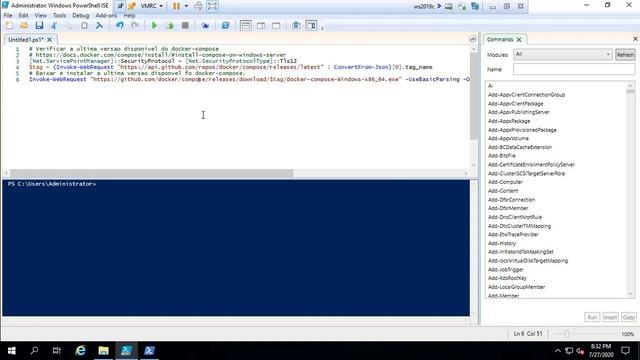Viewport: 640px width, 360px height.
Task: Select Add-Content command
Action: 503,191
